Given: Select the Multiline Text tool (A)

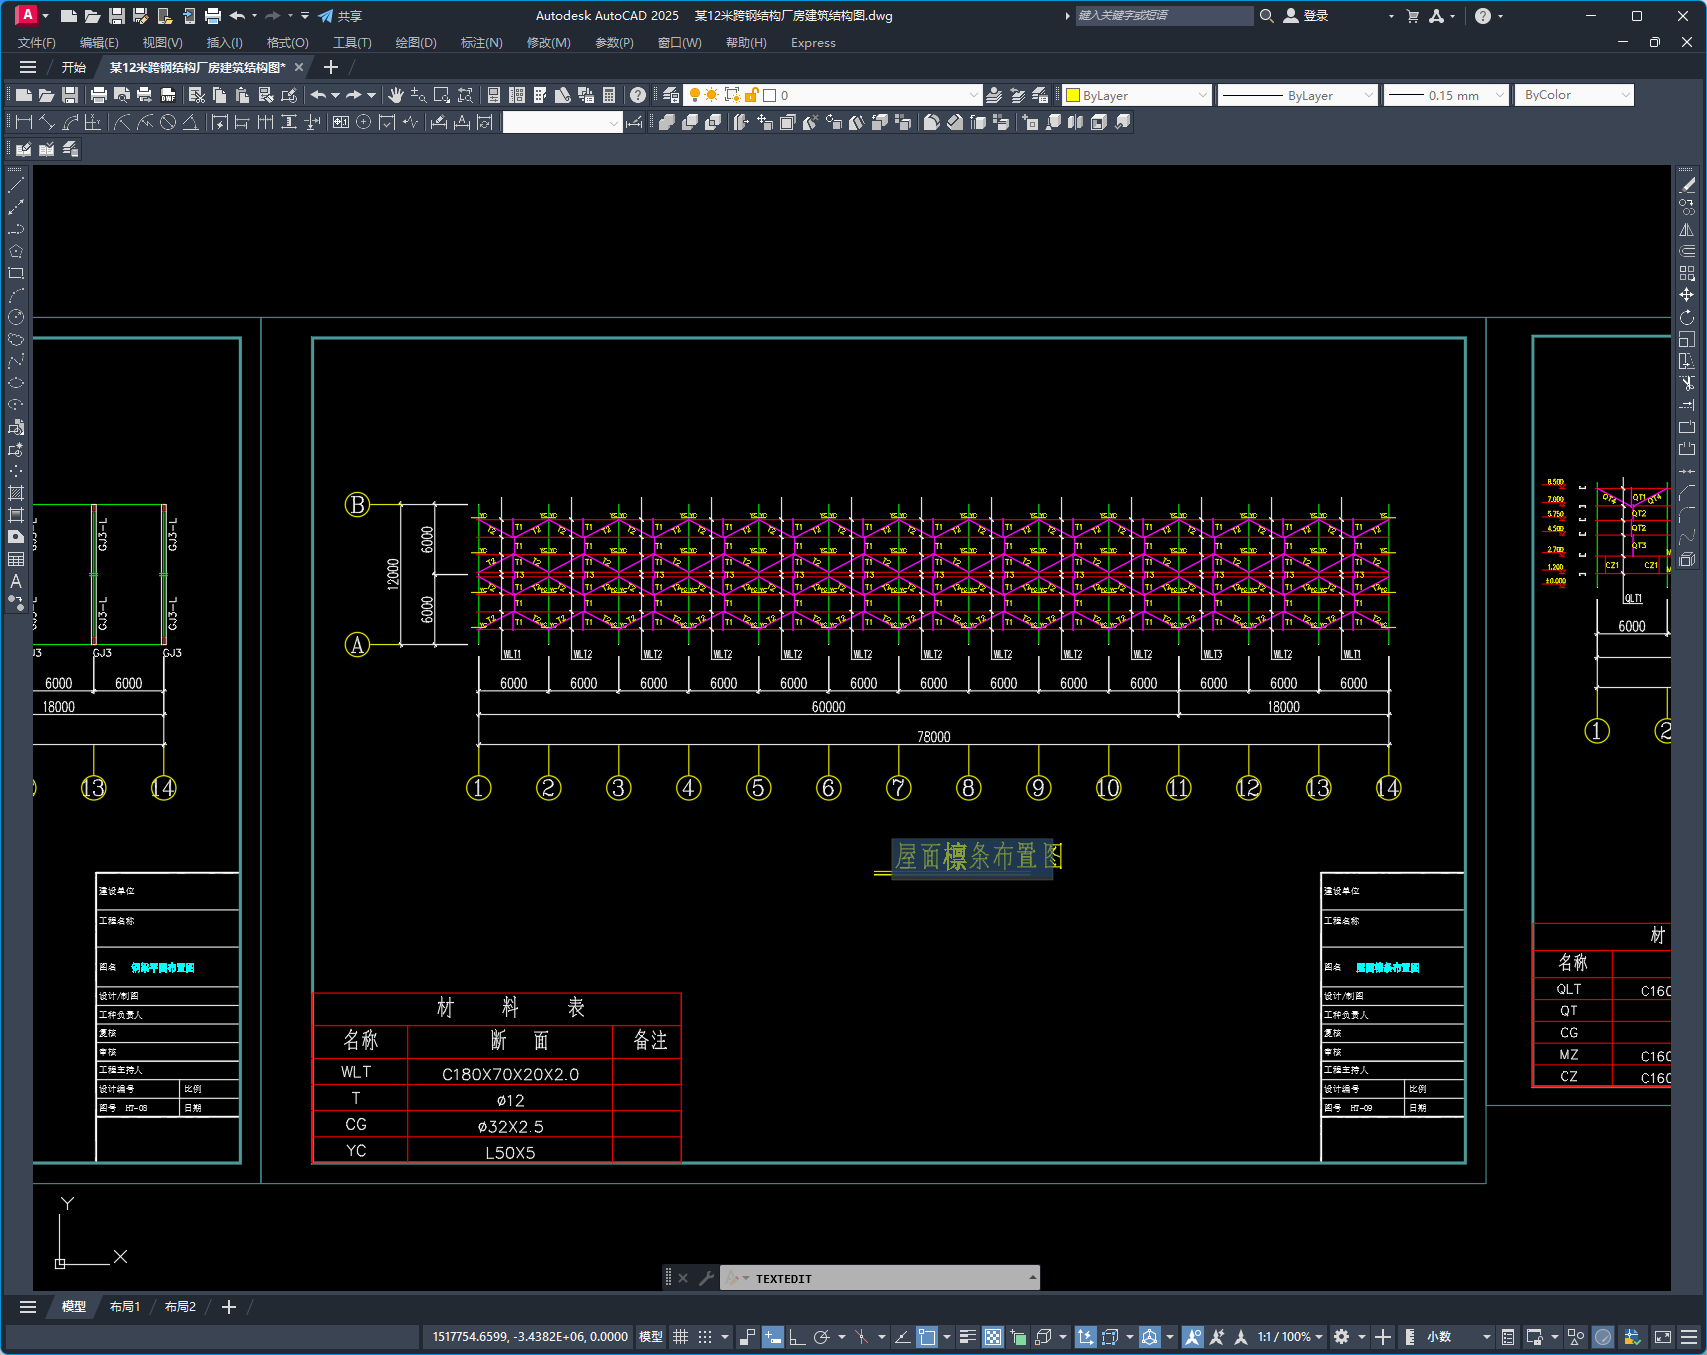Looking at the screenshot, I should (x=16, y=581).
